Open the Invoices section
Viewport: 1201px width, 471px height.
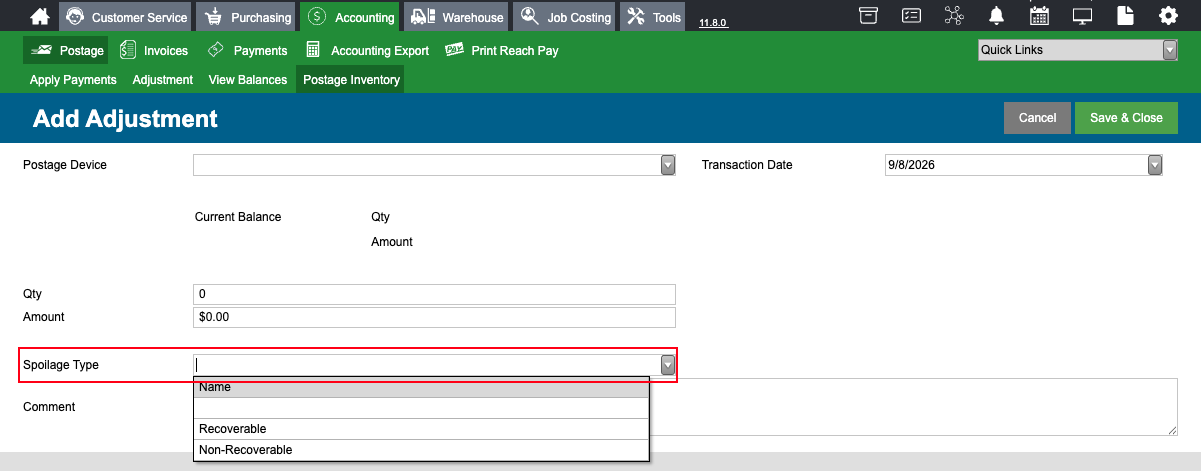click(154, 50)
